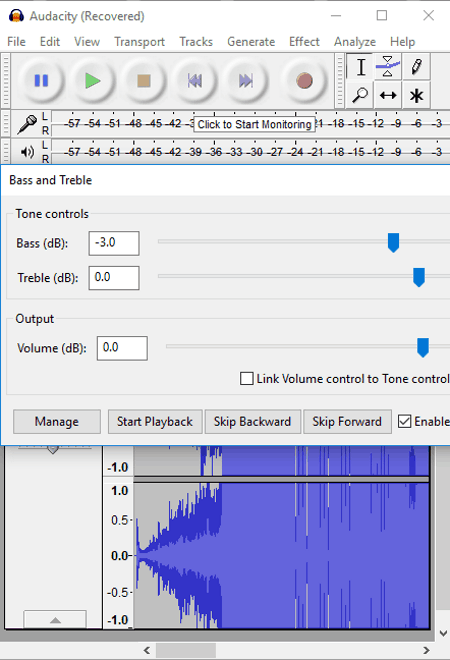Select the Envelope tool

pyautogui.click(x=388, y=67)
